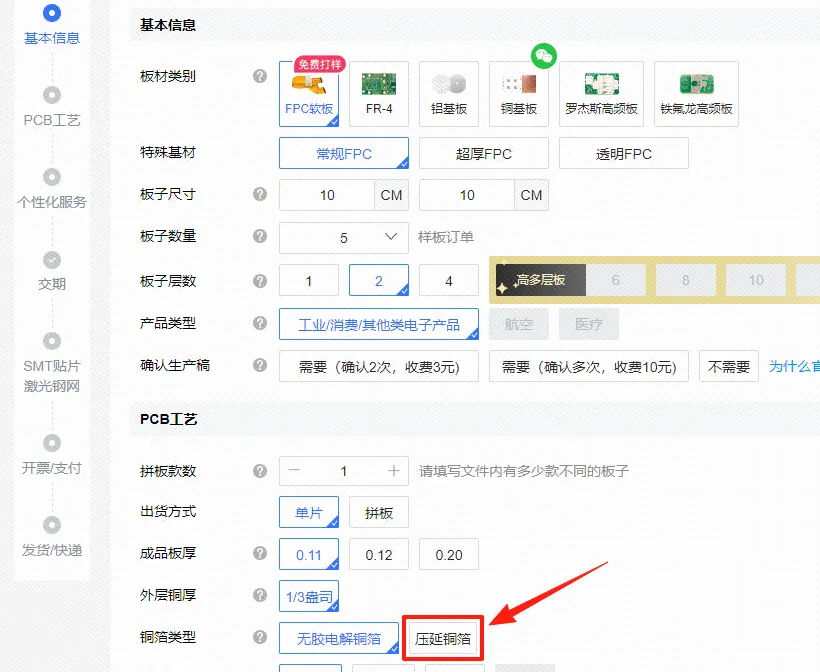Viewport: 820px width, 672px height.
Task: Click the help icon next to 板材类别
Action: pyautogui.click(x=260, y=76)
